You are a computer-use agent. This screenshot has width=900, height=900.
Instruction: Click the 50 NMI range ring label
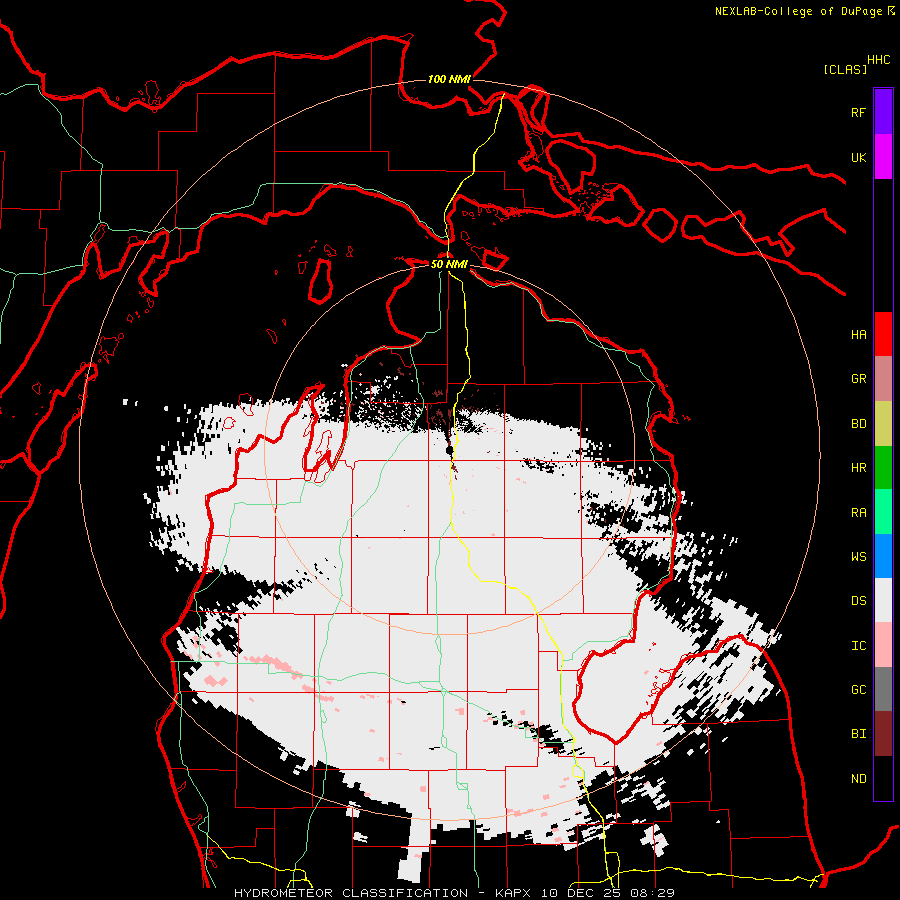449,265
